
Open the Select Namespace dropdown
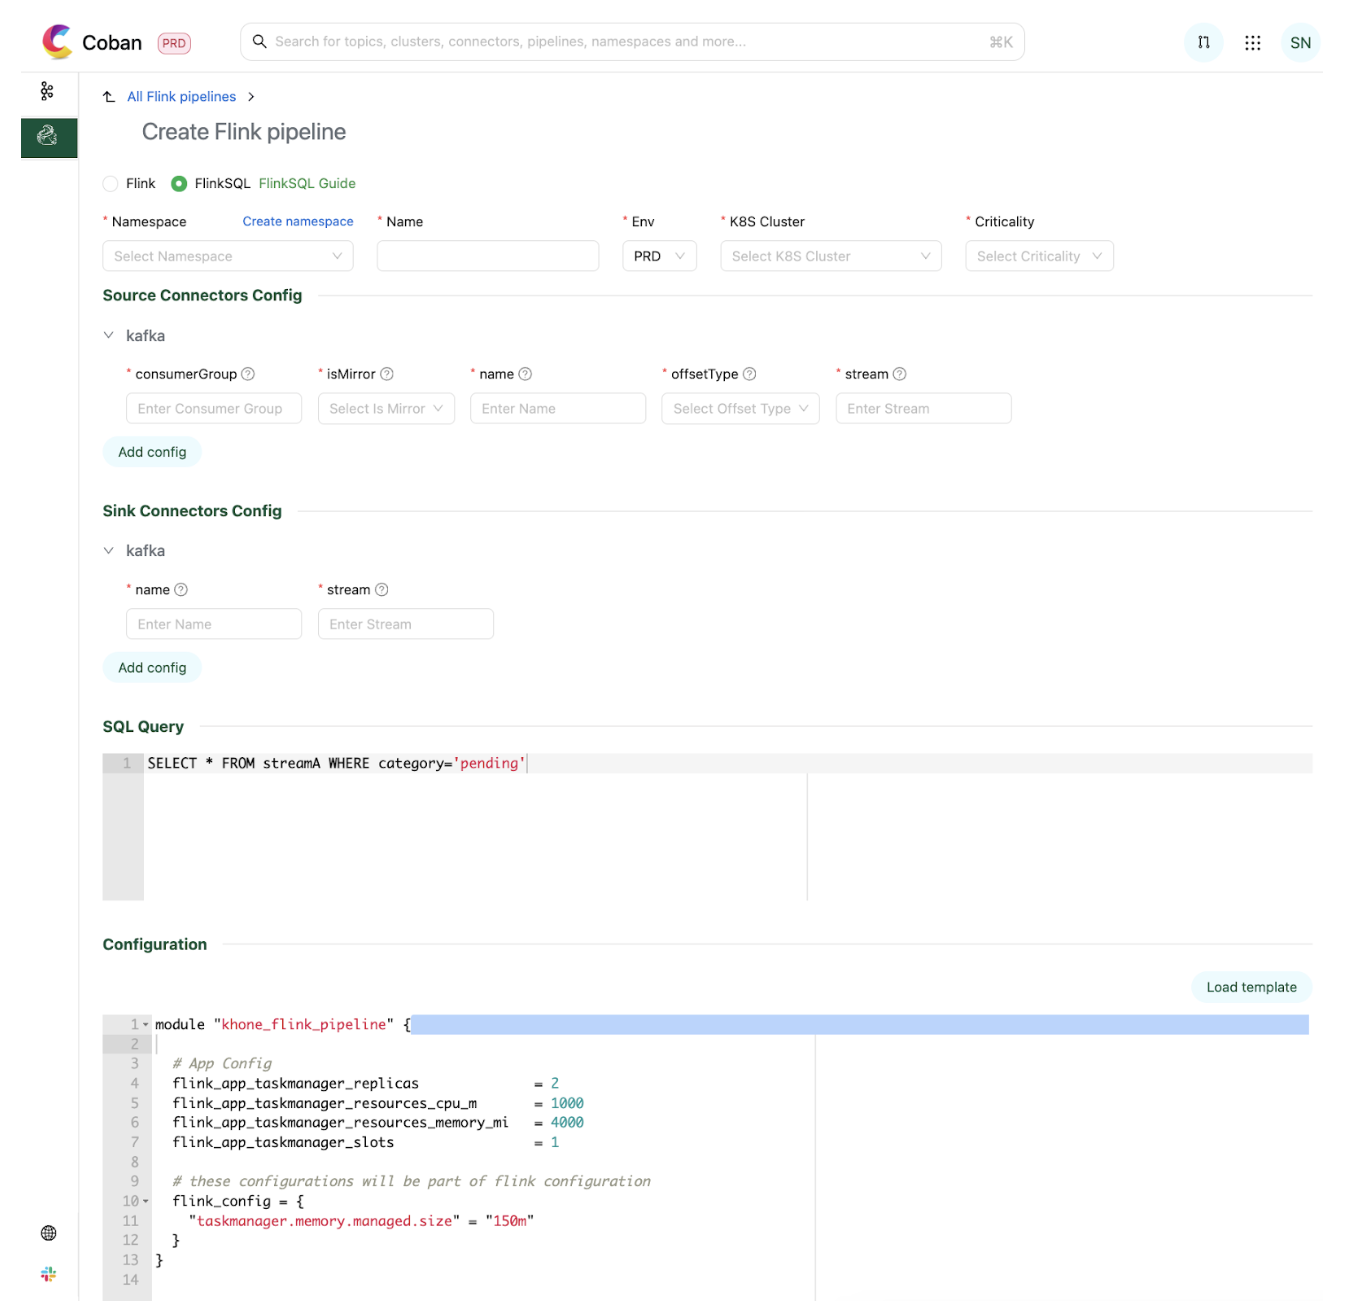pyautogui.click(x=228, y=256)
